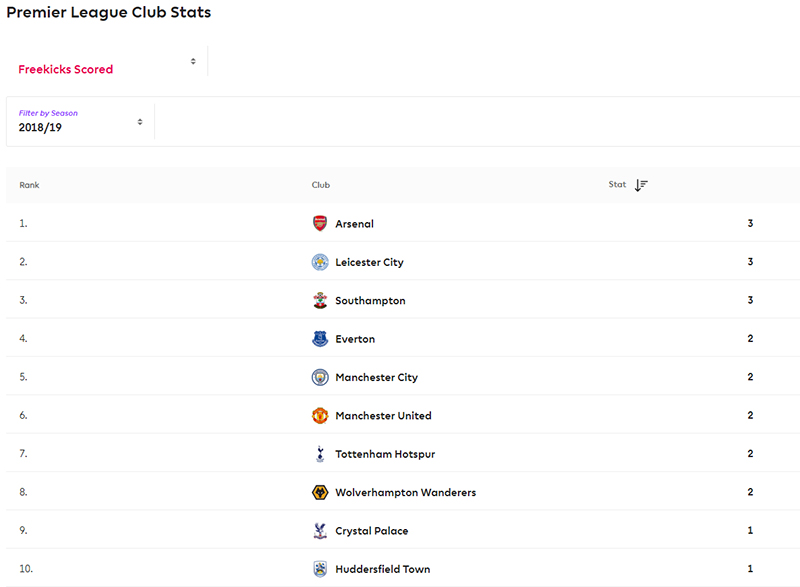
Task: Open the Manchester City crest icon
Action: click(x=320, y=377)
